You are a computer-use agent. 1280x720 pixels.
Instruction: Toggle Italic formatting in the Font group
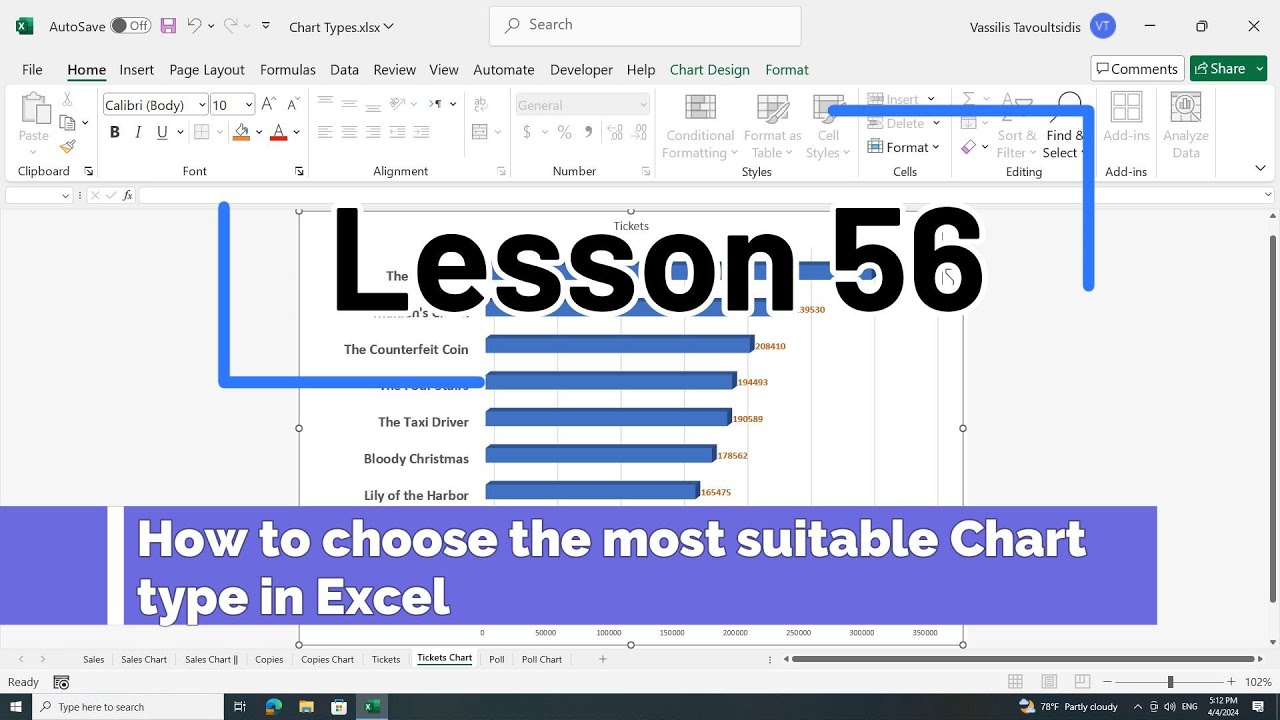[138, 132]
